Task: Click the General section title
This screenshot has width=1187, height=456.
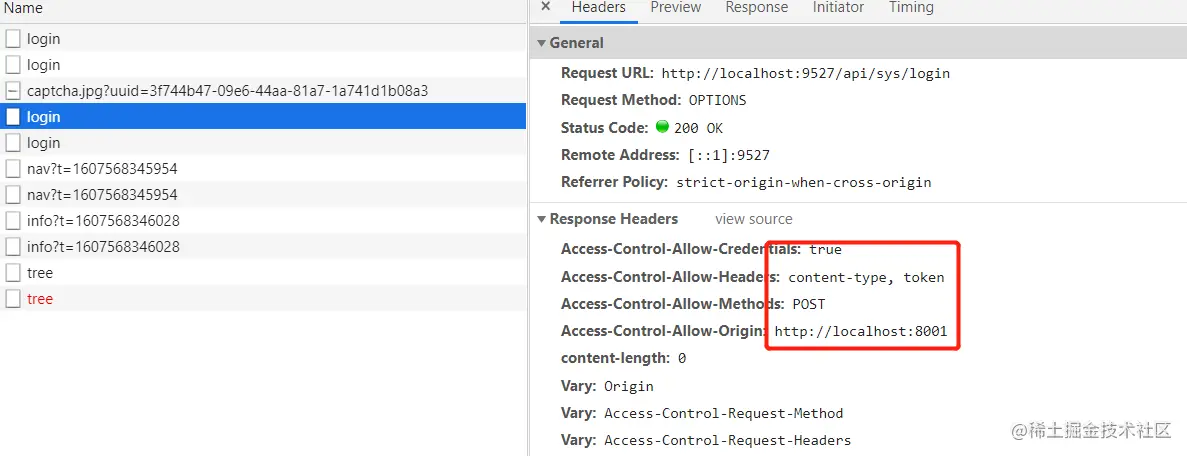Action: (577, 43)
